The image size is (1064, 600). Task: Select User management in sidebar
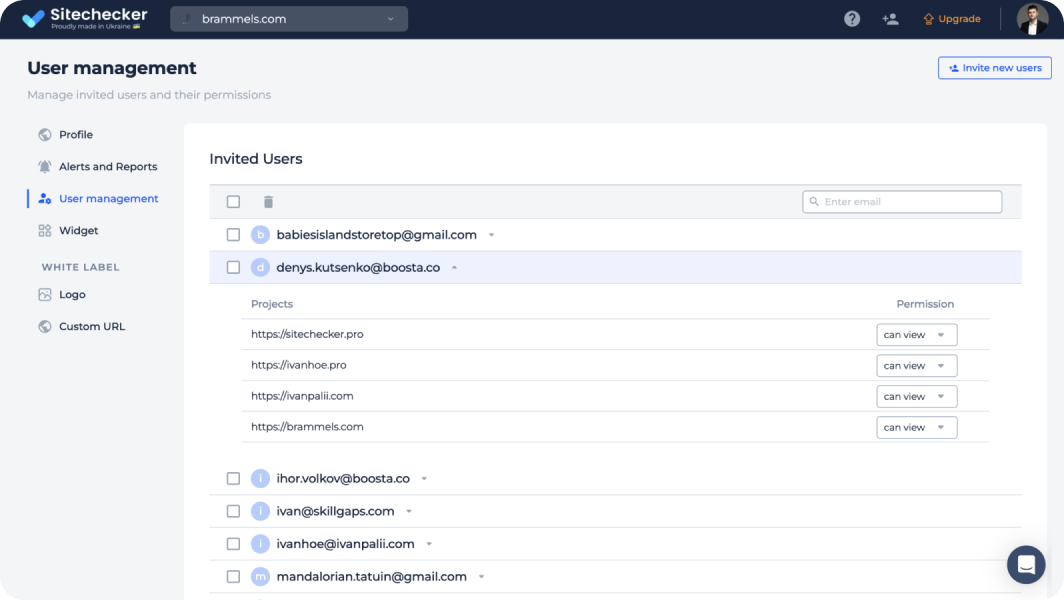109,198
